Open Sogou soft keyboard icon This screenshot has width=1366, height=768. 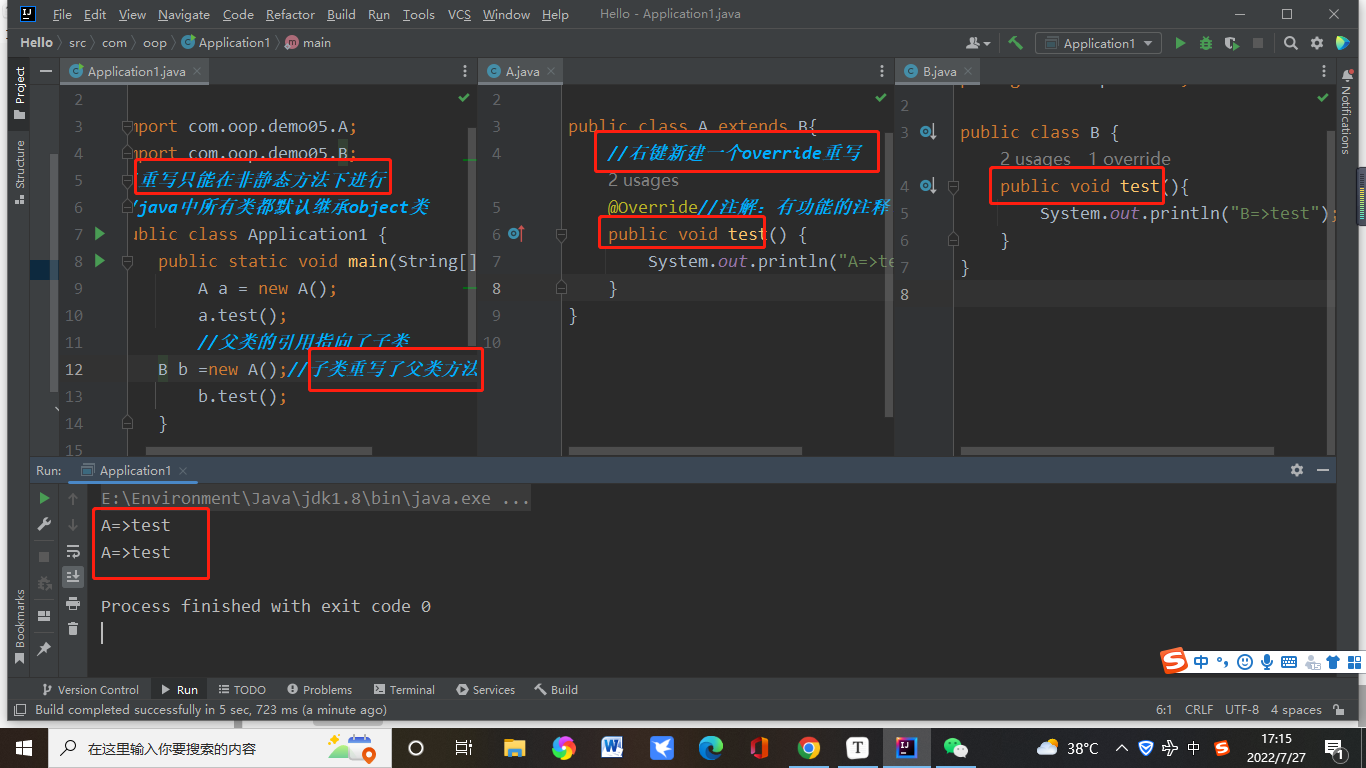tap(1289, 662)
